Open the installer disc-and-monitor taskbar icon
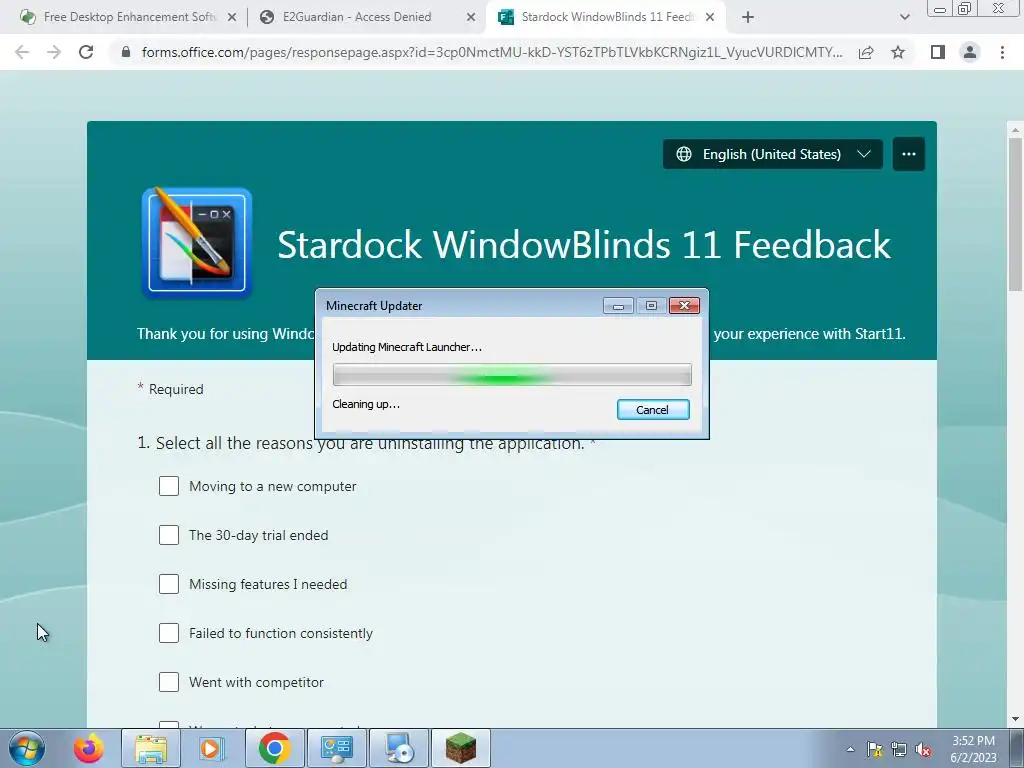Viewport: 1024px width, 768px height. click(x=399, y=748)
